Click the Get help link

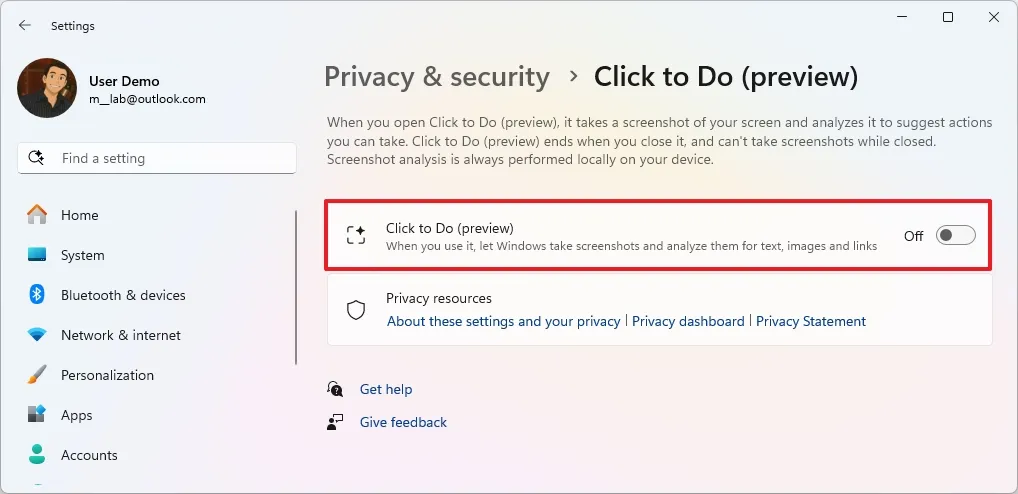385,389
